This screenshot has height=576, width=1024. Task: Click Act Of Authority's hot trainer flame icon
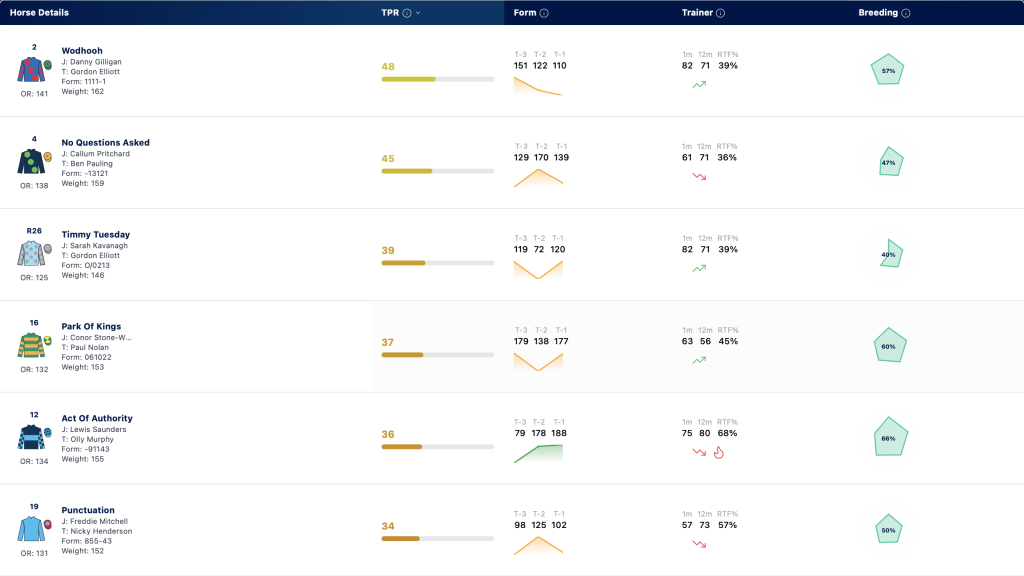click(719, 453)
